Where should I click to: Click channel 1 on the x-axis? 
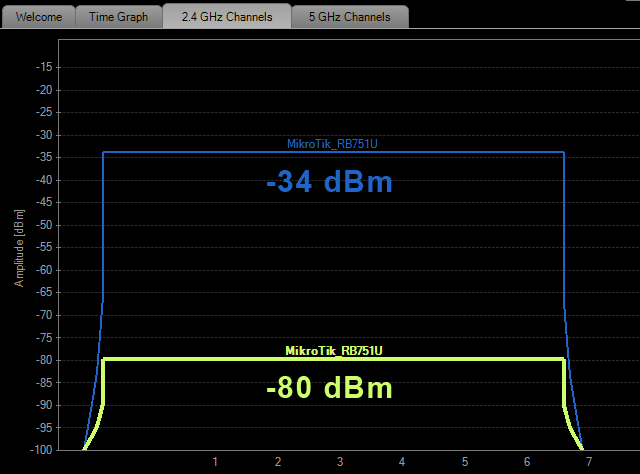[x=215, y=462]
